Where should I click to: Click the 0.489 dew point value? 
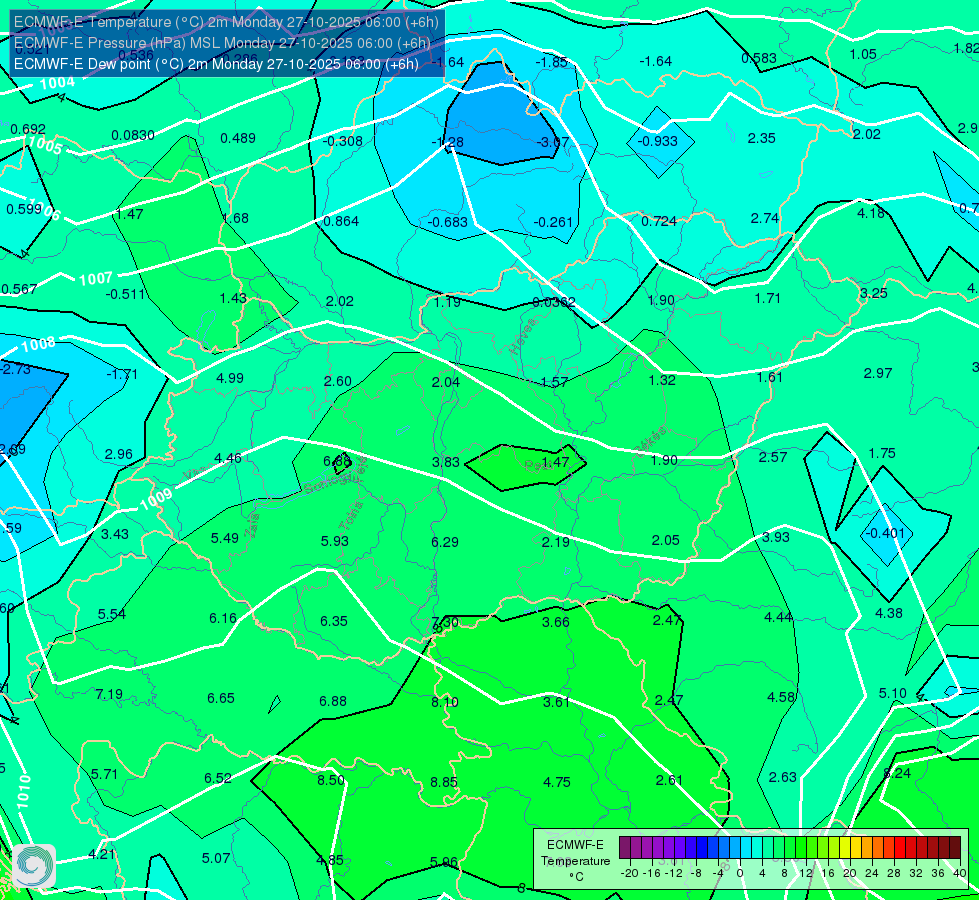[x=238, y=138]
